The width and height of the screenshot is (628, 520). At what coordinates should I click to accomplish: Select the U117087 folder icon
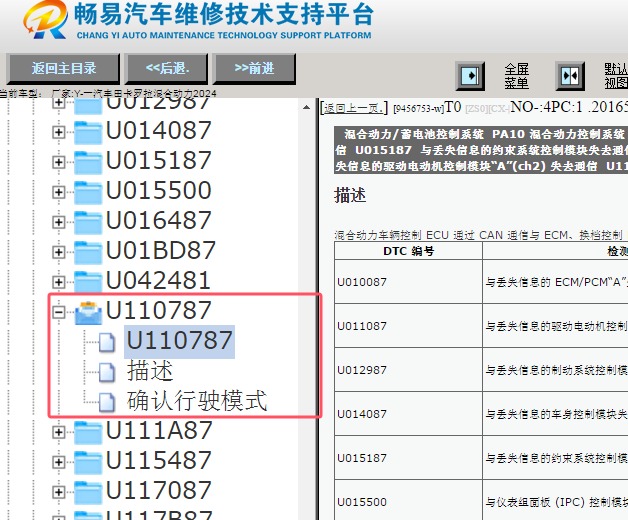[x=88, y=492]
